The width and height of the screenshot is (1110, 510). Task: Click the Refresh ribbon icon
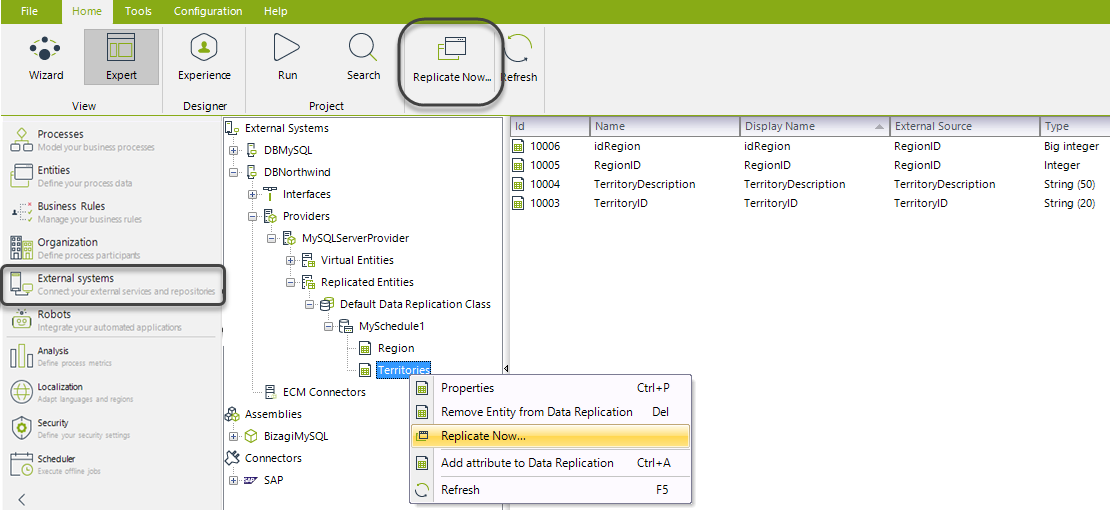point(519,60)
